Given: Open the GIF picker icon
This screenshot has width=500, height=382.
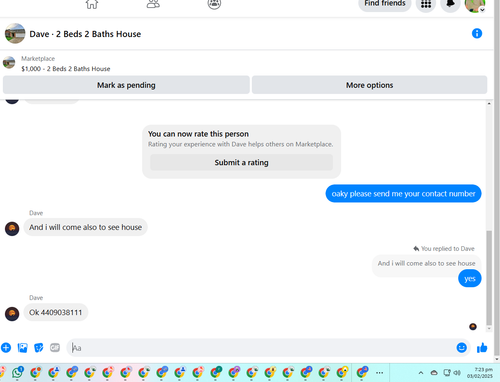Looking at the screenshot, I should [55, 348].
